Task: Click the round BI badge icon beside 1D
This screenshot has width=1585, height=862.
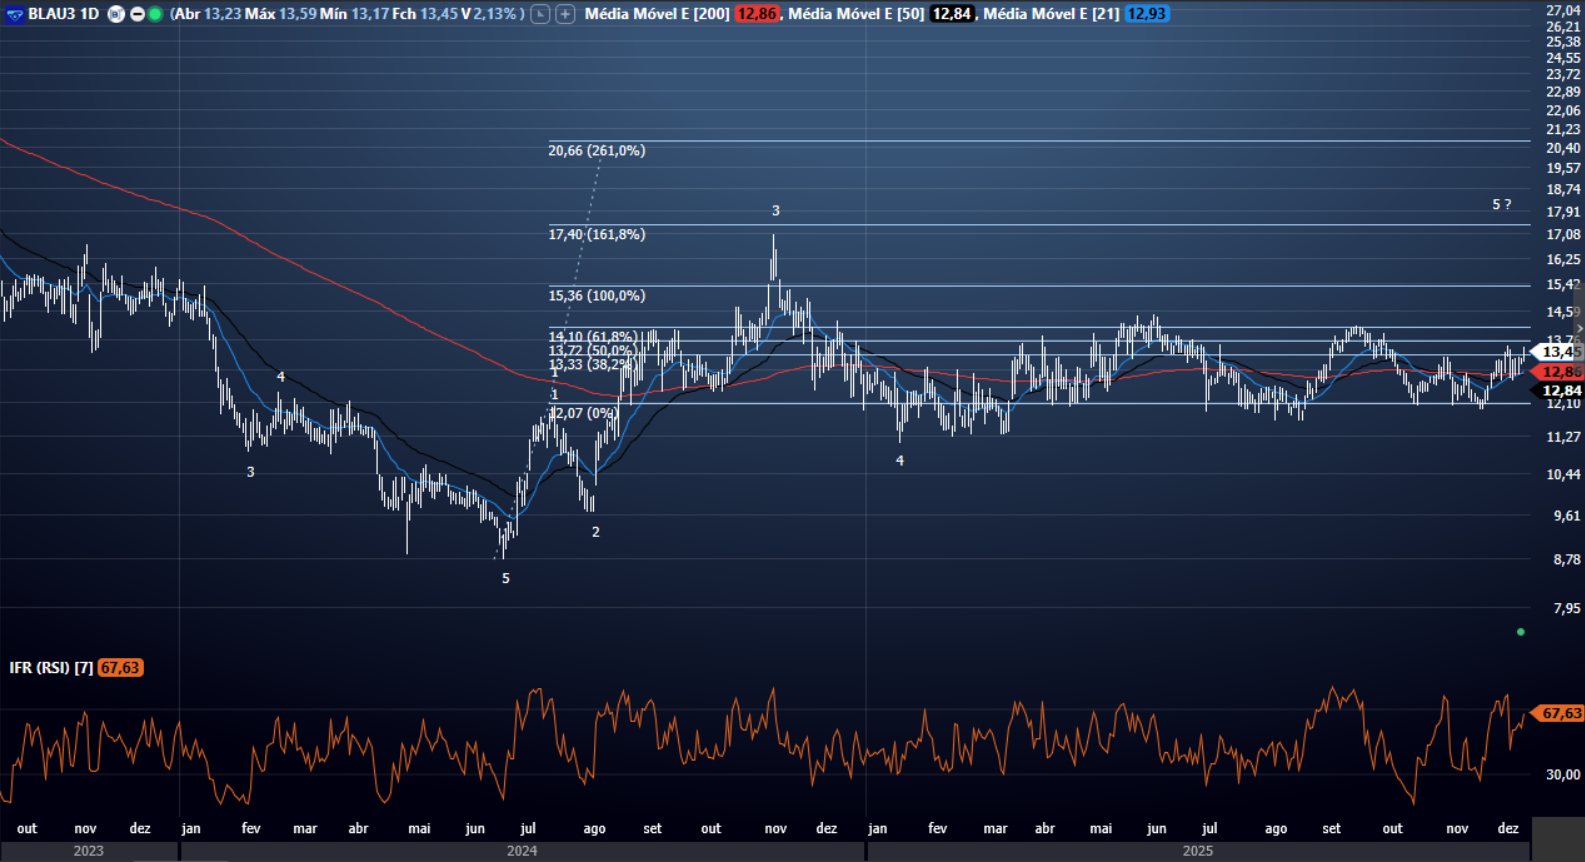Action: coord(116,14)
